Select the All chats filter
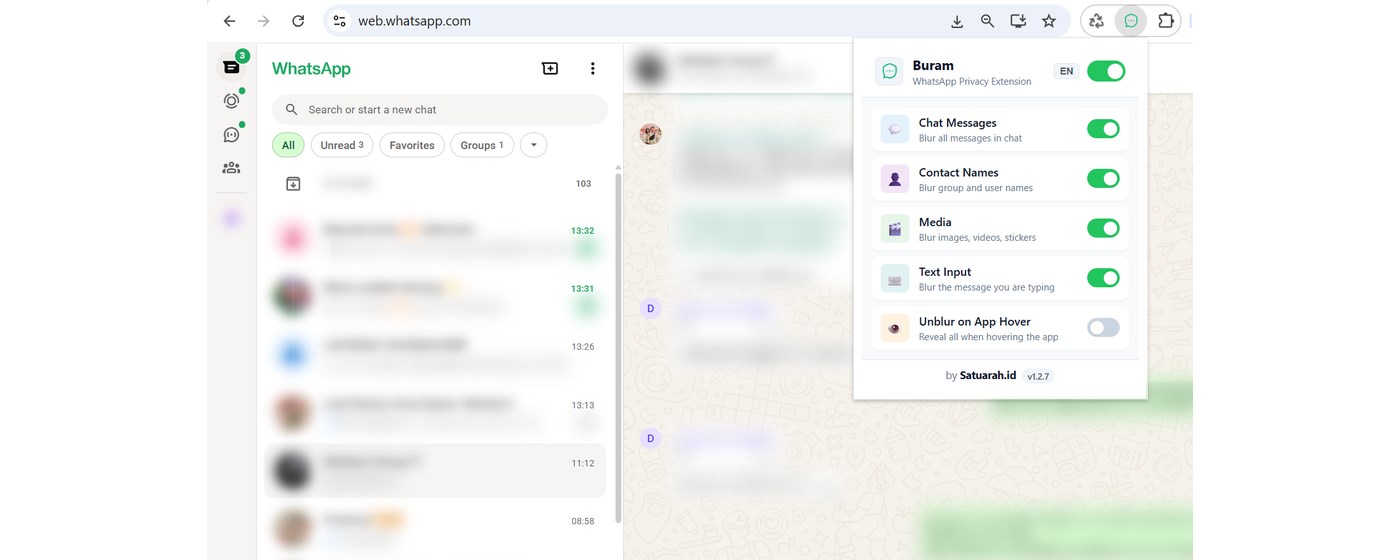 click(288, 145)
